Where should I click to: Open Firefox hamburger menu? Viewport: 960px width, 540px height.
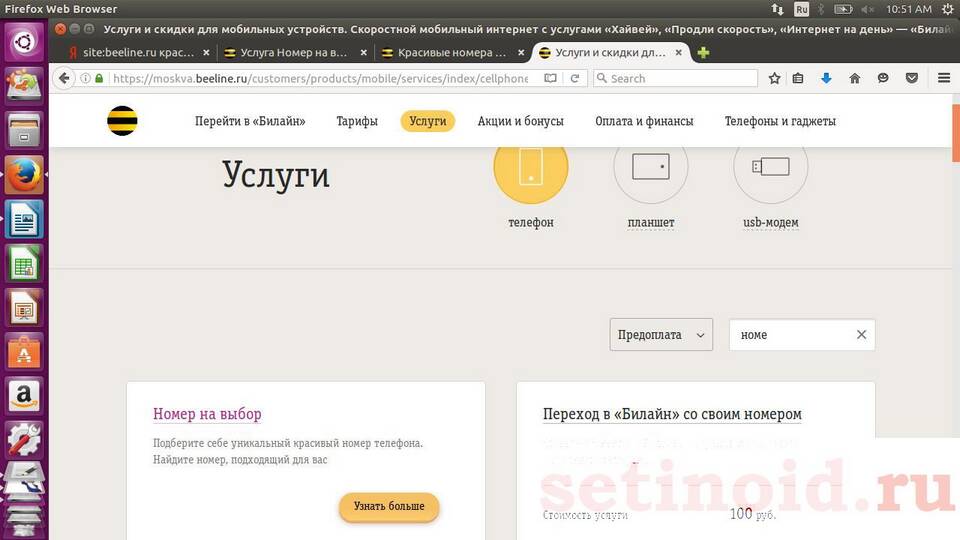[944, 78]
